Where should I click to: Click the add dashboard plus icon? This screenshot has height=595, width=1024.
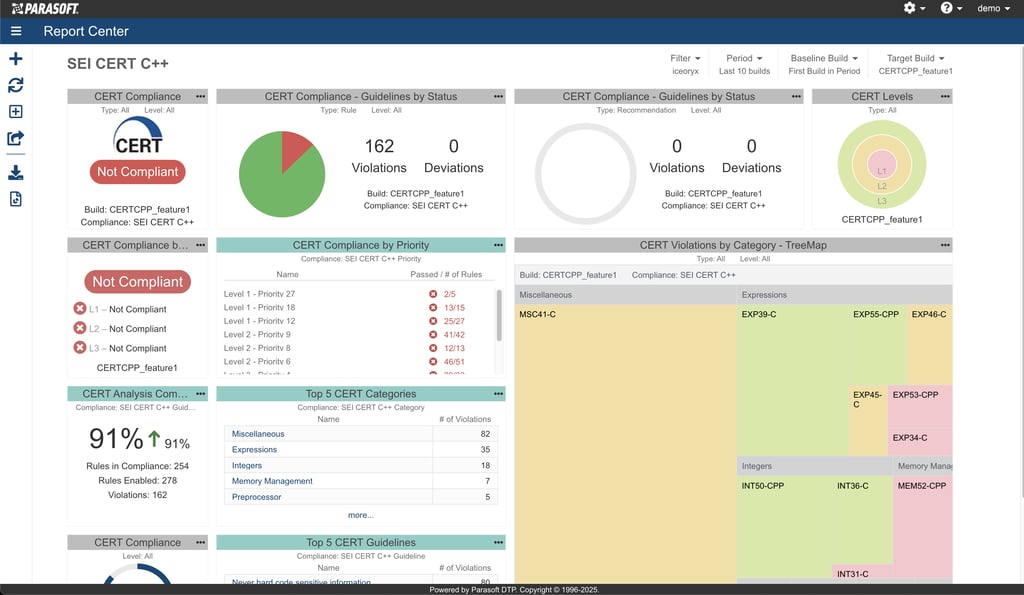click(16, 59)
